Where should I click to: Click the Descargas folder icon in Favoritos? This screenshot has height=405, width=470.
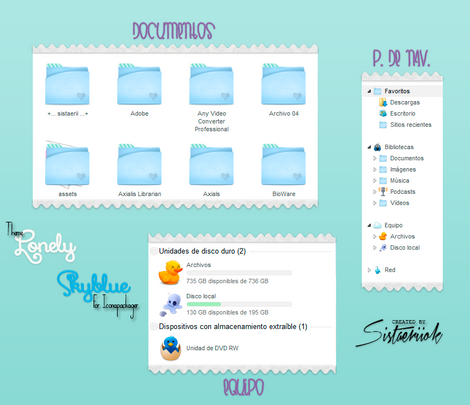(x=383, y=102)
